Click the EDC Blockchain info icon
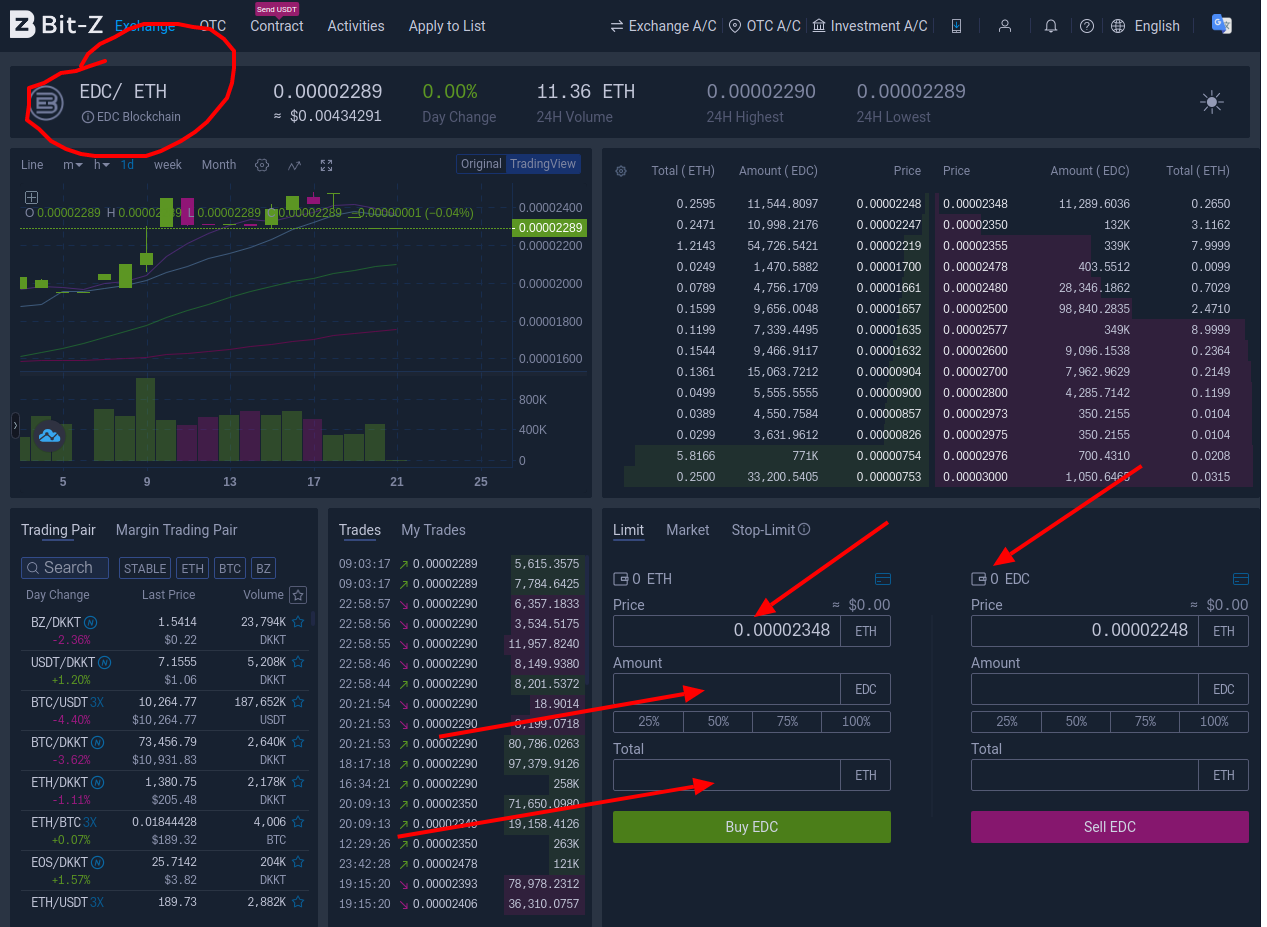1267x927 pixels. coord(87,117)
